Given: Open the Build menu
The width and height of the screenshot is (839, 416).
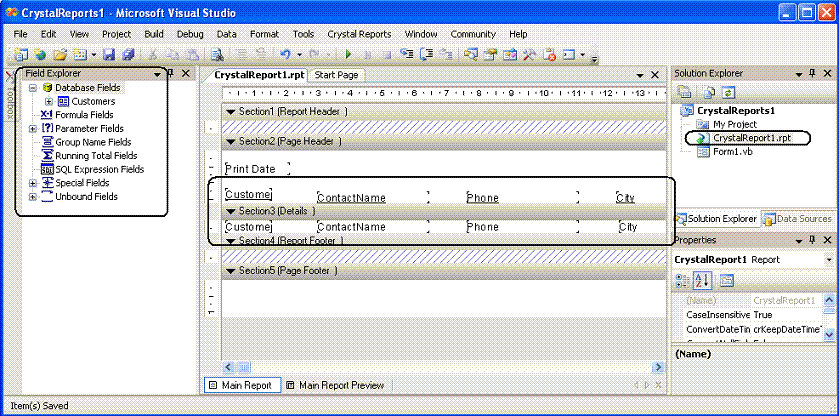Looking at the screenshot, I should pos(154,34).
